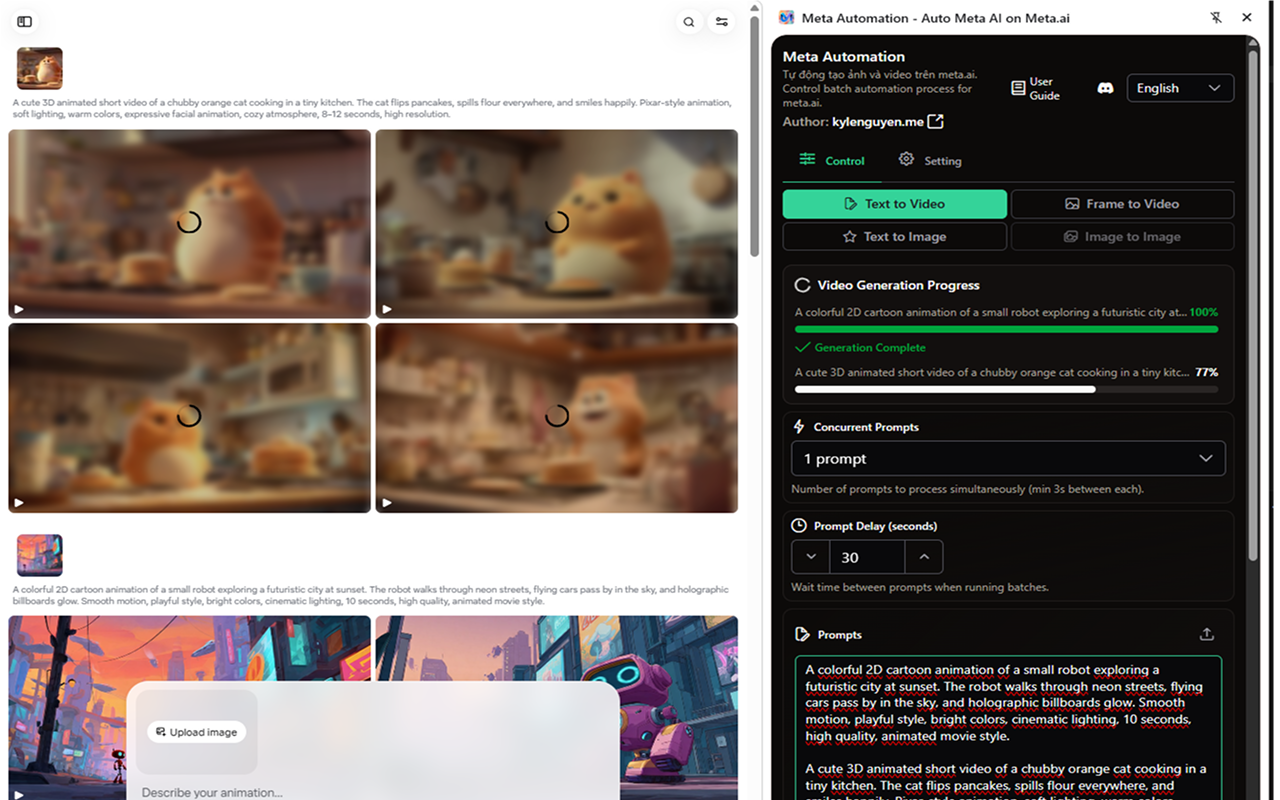Screen dimensions: 1280x800
Task: Click the cat video progress bar at 77%
Action: [1006, 389]
